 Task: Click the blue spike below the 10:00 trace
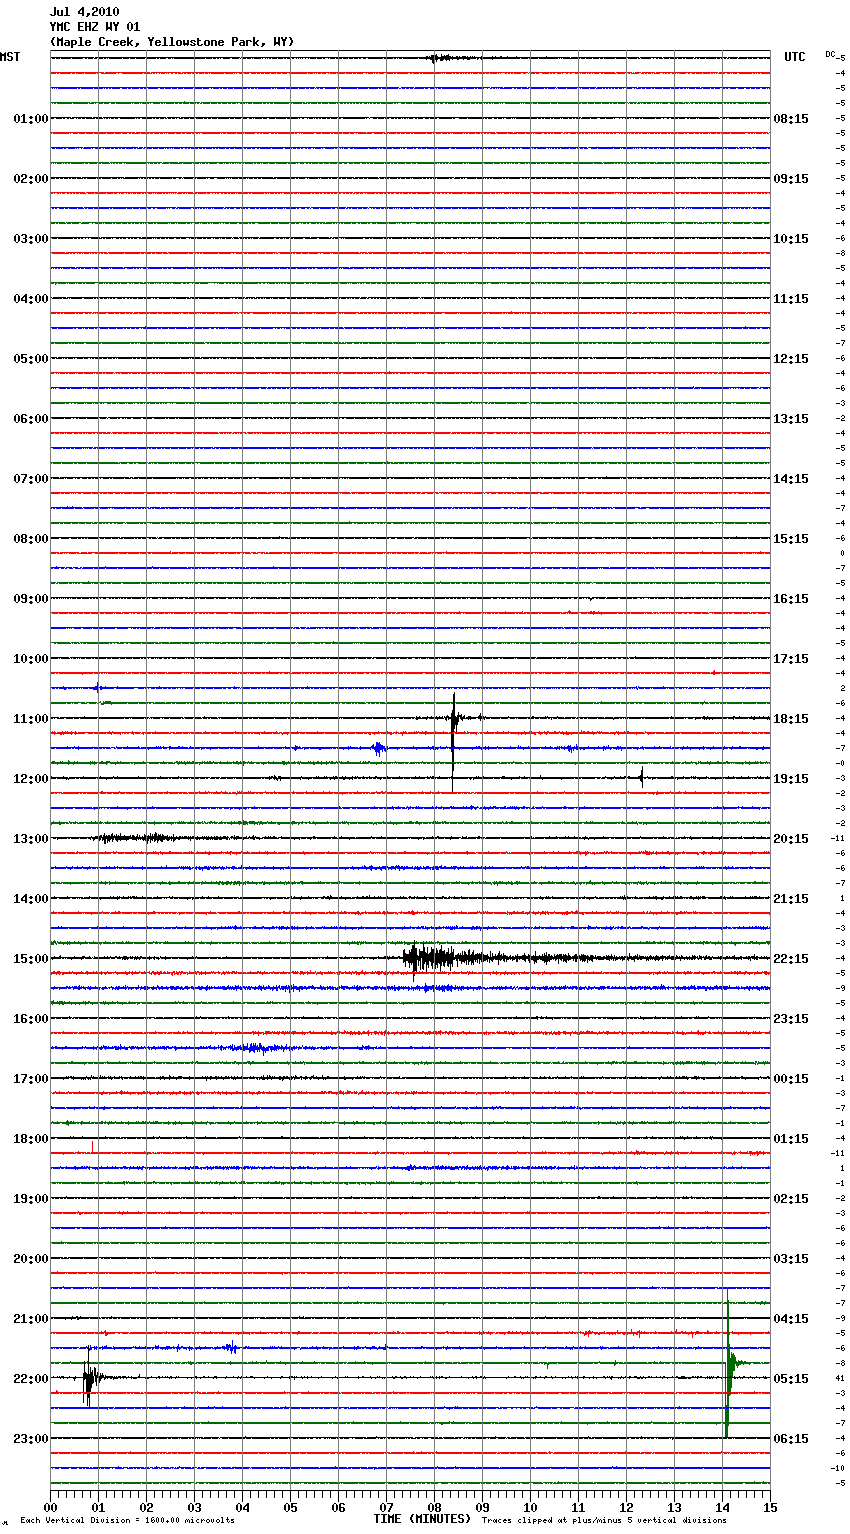click(97, 687)
